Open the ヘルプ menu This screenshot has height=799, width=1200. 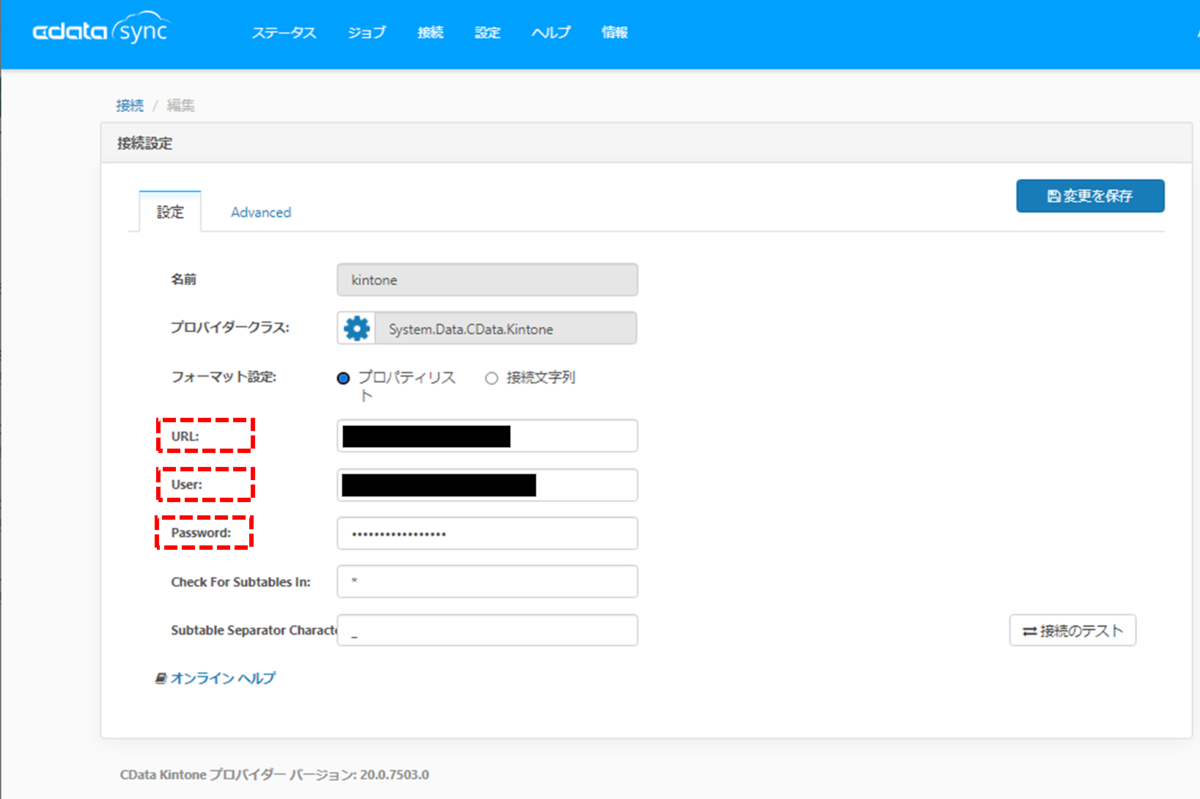pyautogui.click(x=551, y=33)
